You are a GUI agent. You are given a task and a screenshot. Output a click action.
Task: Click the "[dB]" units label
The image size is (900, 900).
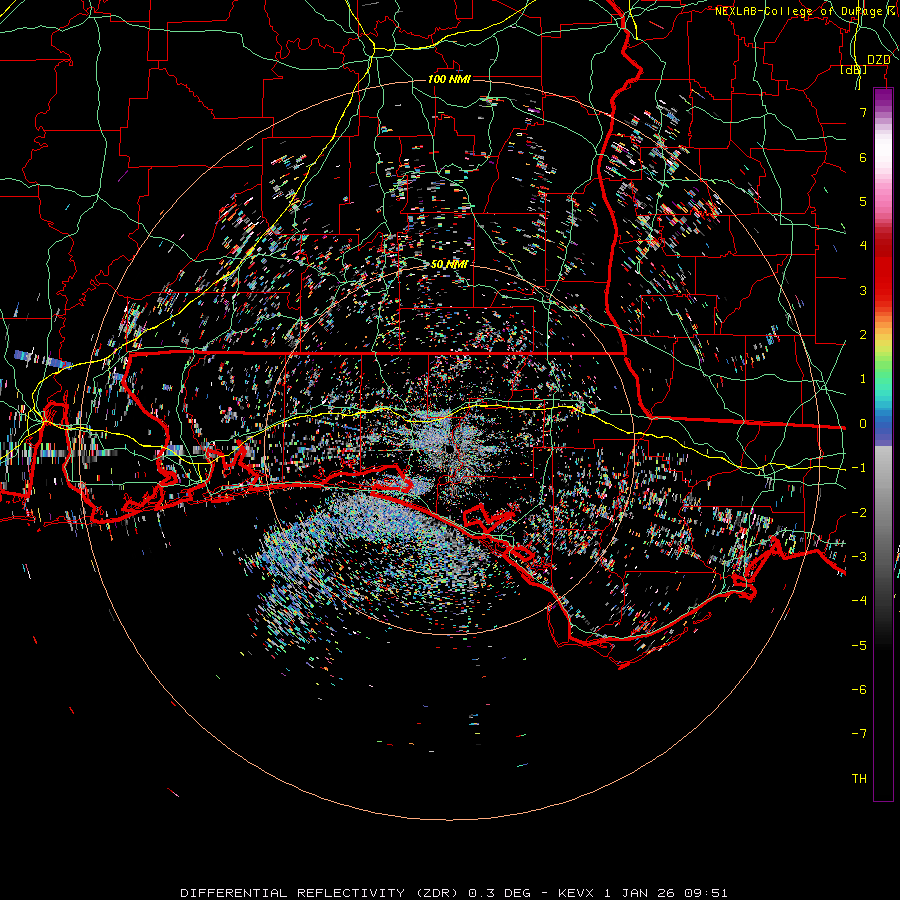click(854, 69)
